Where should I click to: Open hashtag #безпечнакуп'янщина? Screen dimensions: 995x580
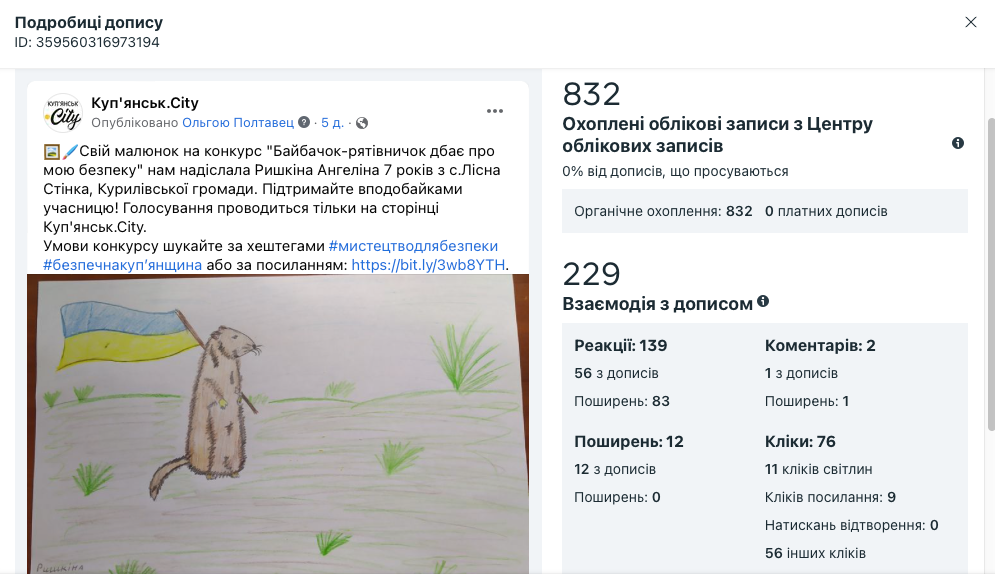(122, 265)
